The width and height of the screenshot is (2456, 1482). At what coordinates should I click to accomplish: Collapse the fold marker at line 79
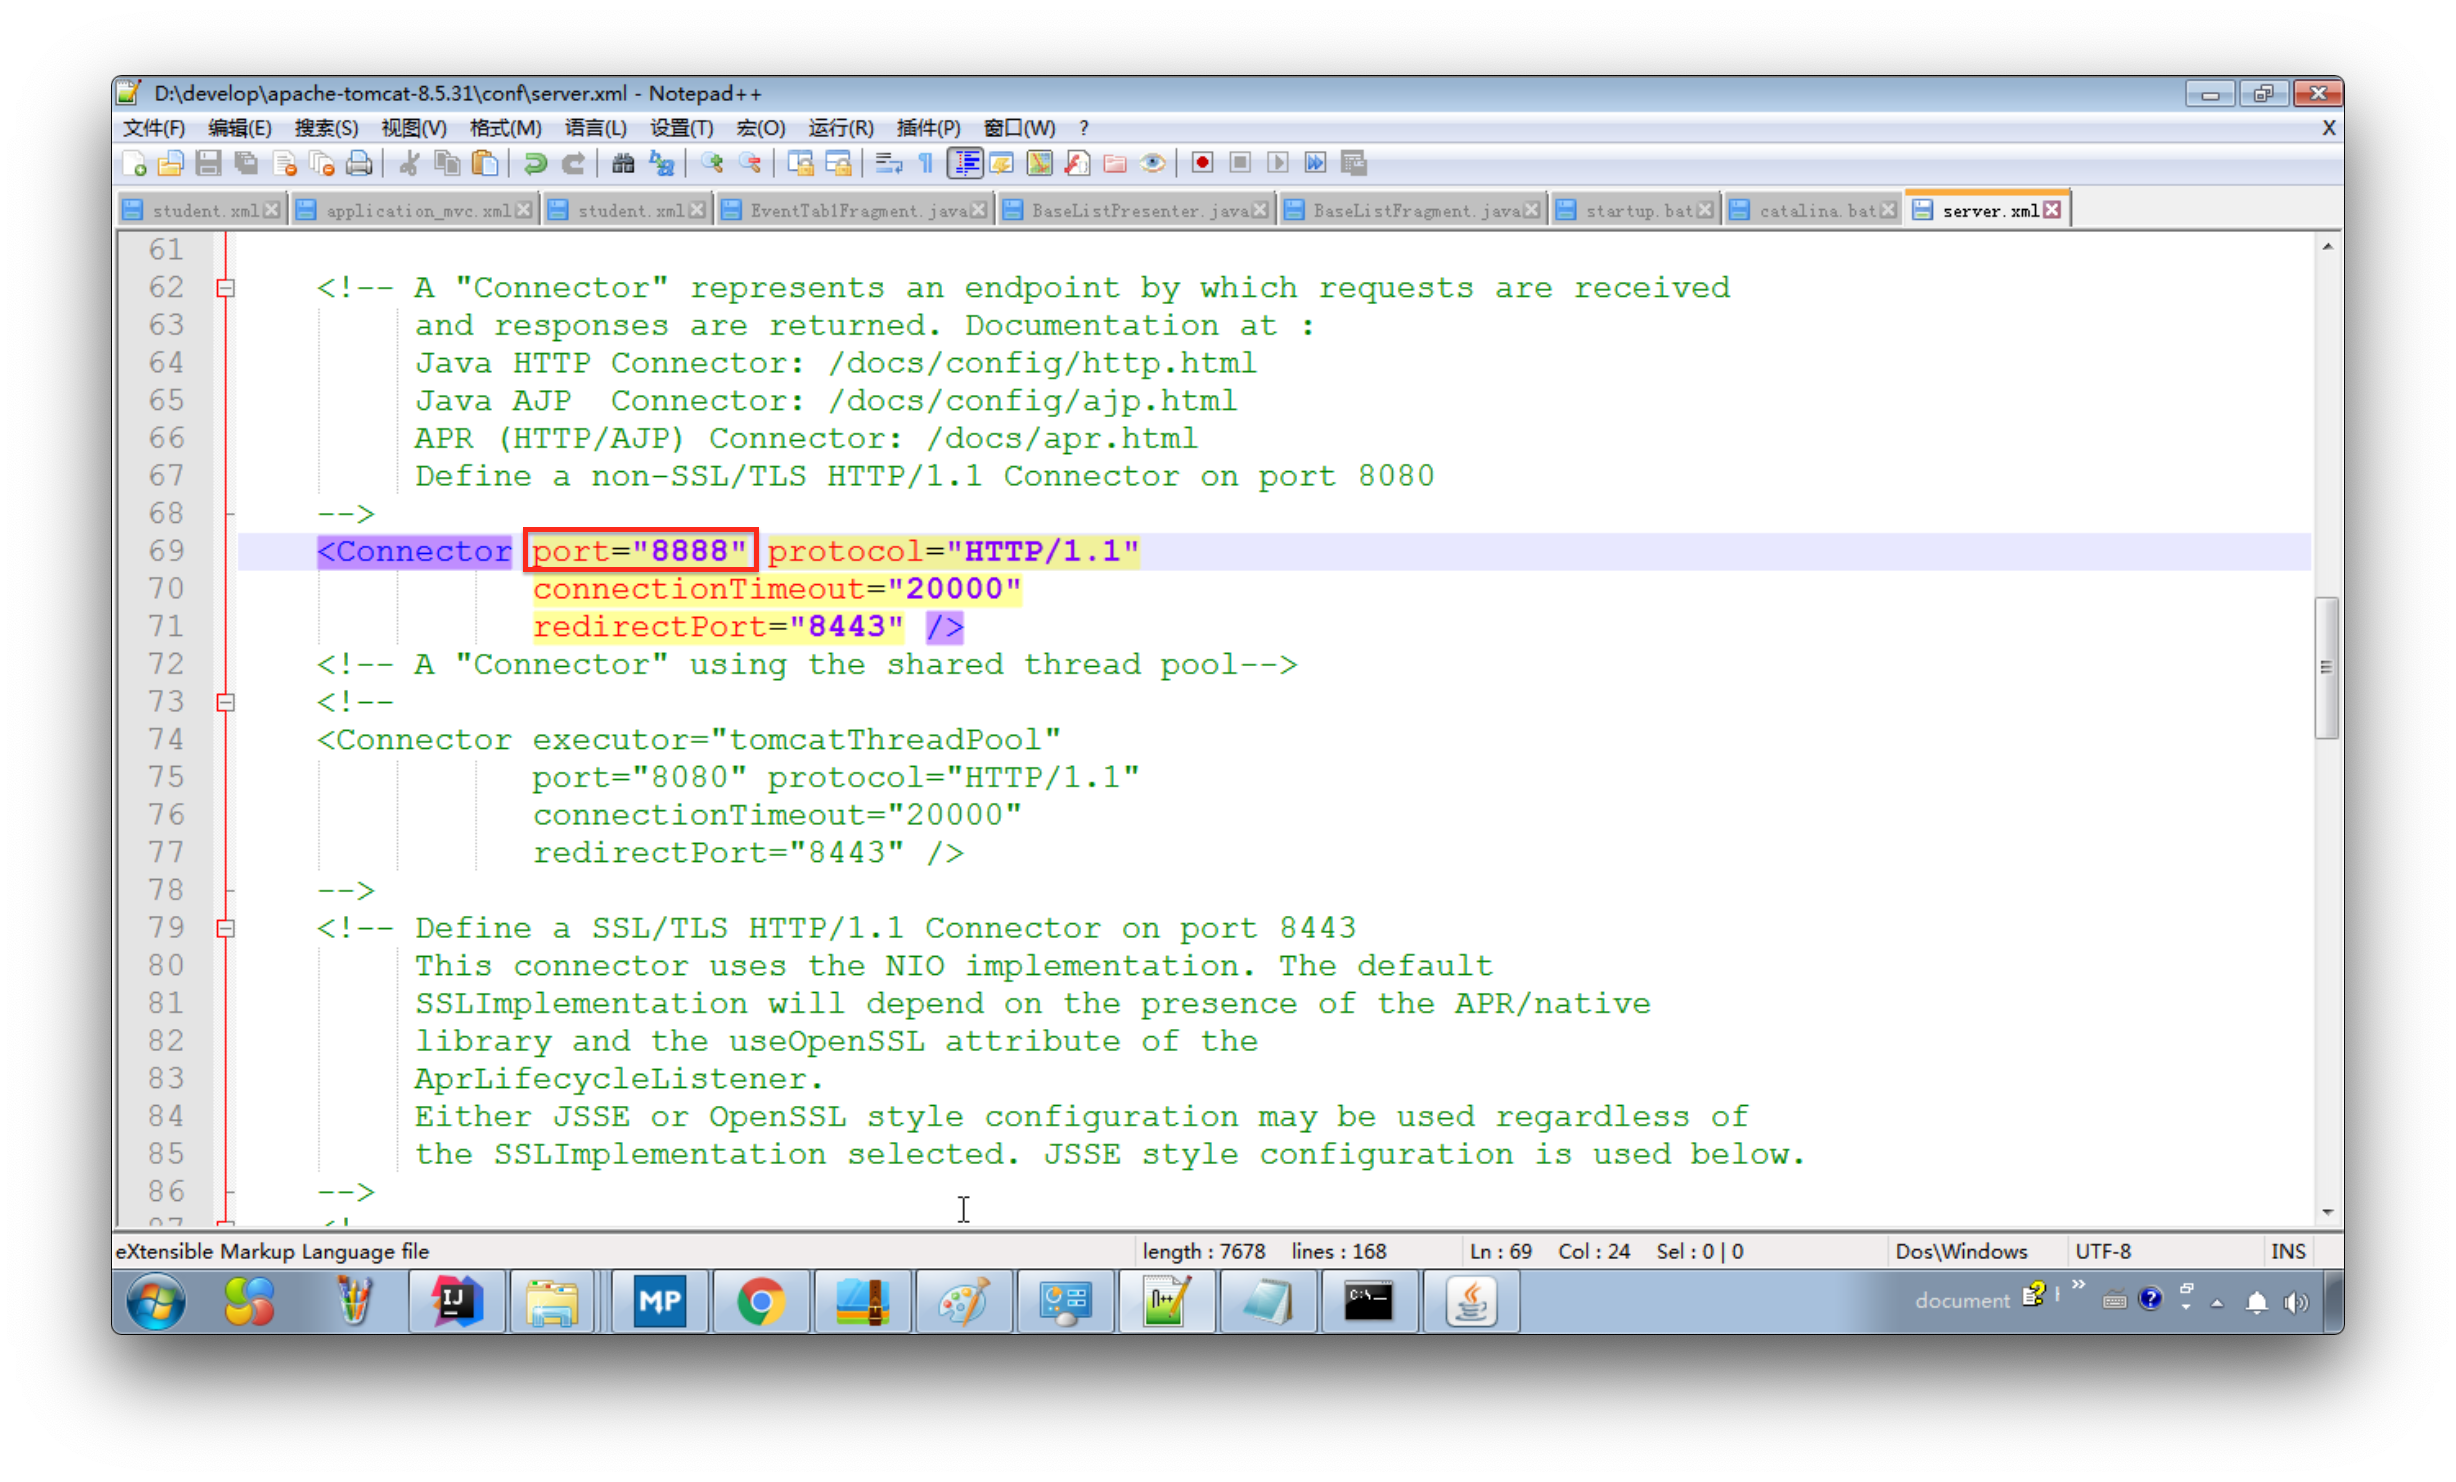point(226,929)
